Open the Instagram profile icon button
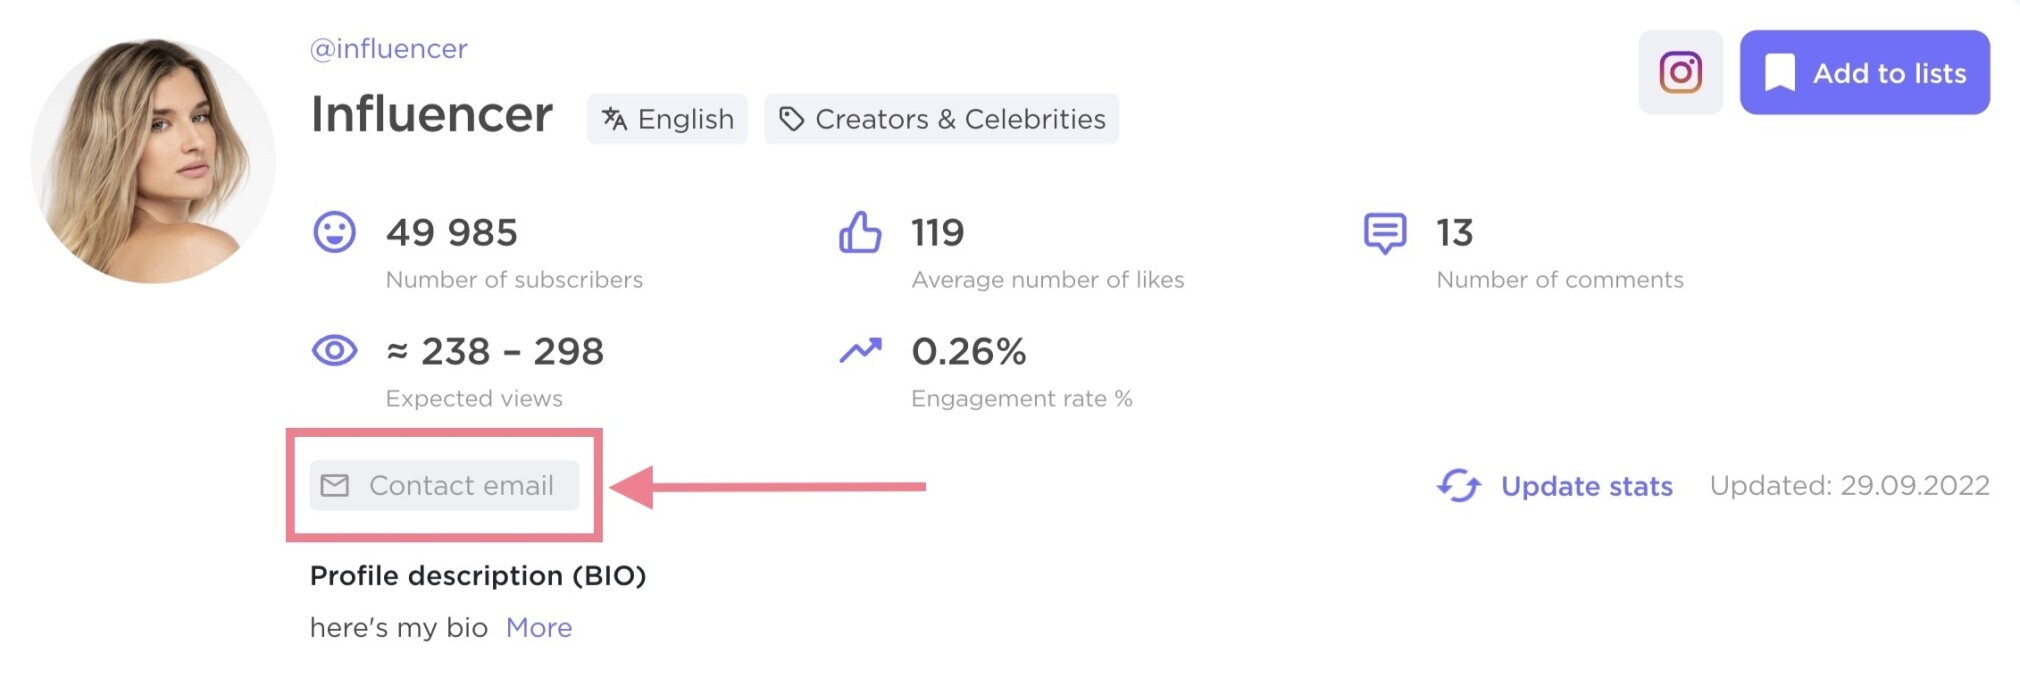 pyautogui.click(x=1680, y=72)
